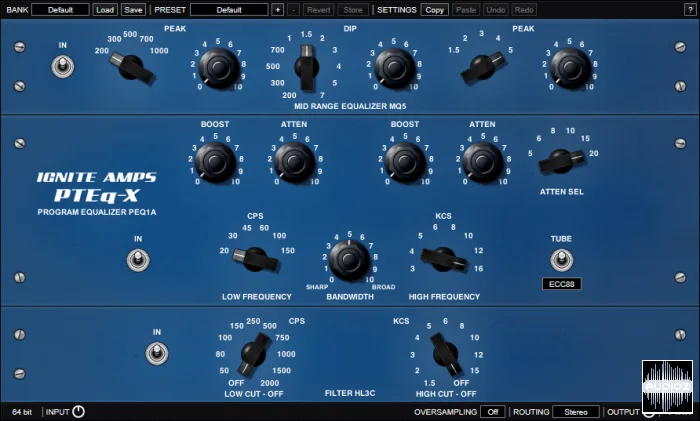The height and width of the screenshot is (421, 700).
Task: Click the high PEAK gain knob
Action: click(571, 68)
